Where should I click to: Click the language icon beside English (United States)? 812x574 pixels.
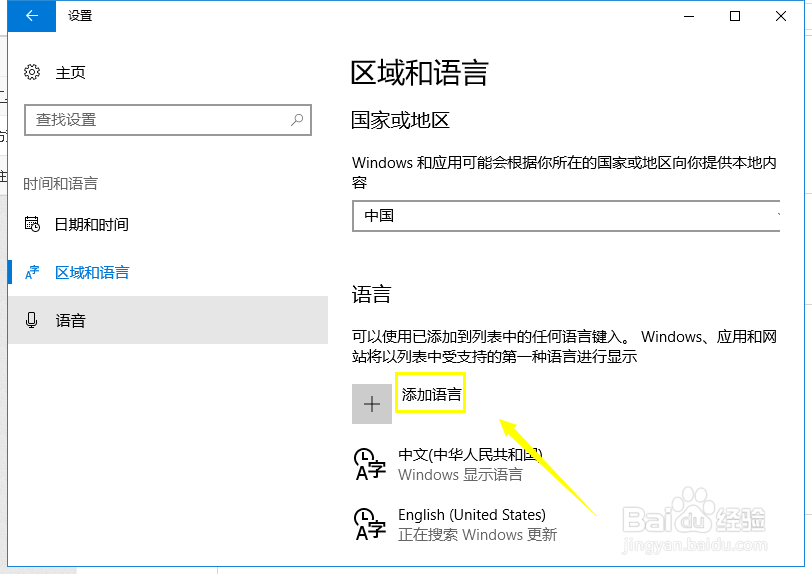coord(370,524)
